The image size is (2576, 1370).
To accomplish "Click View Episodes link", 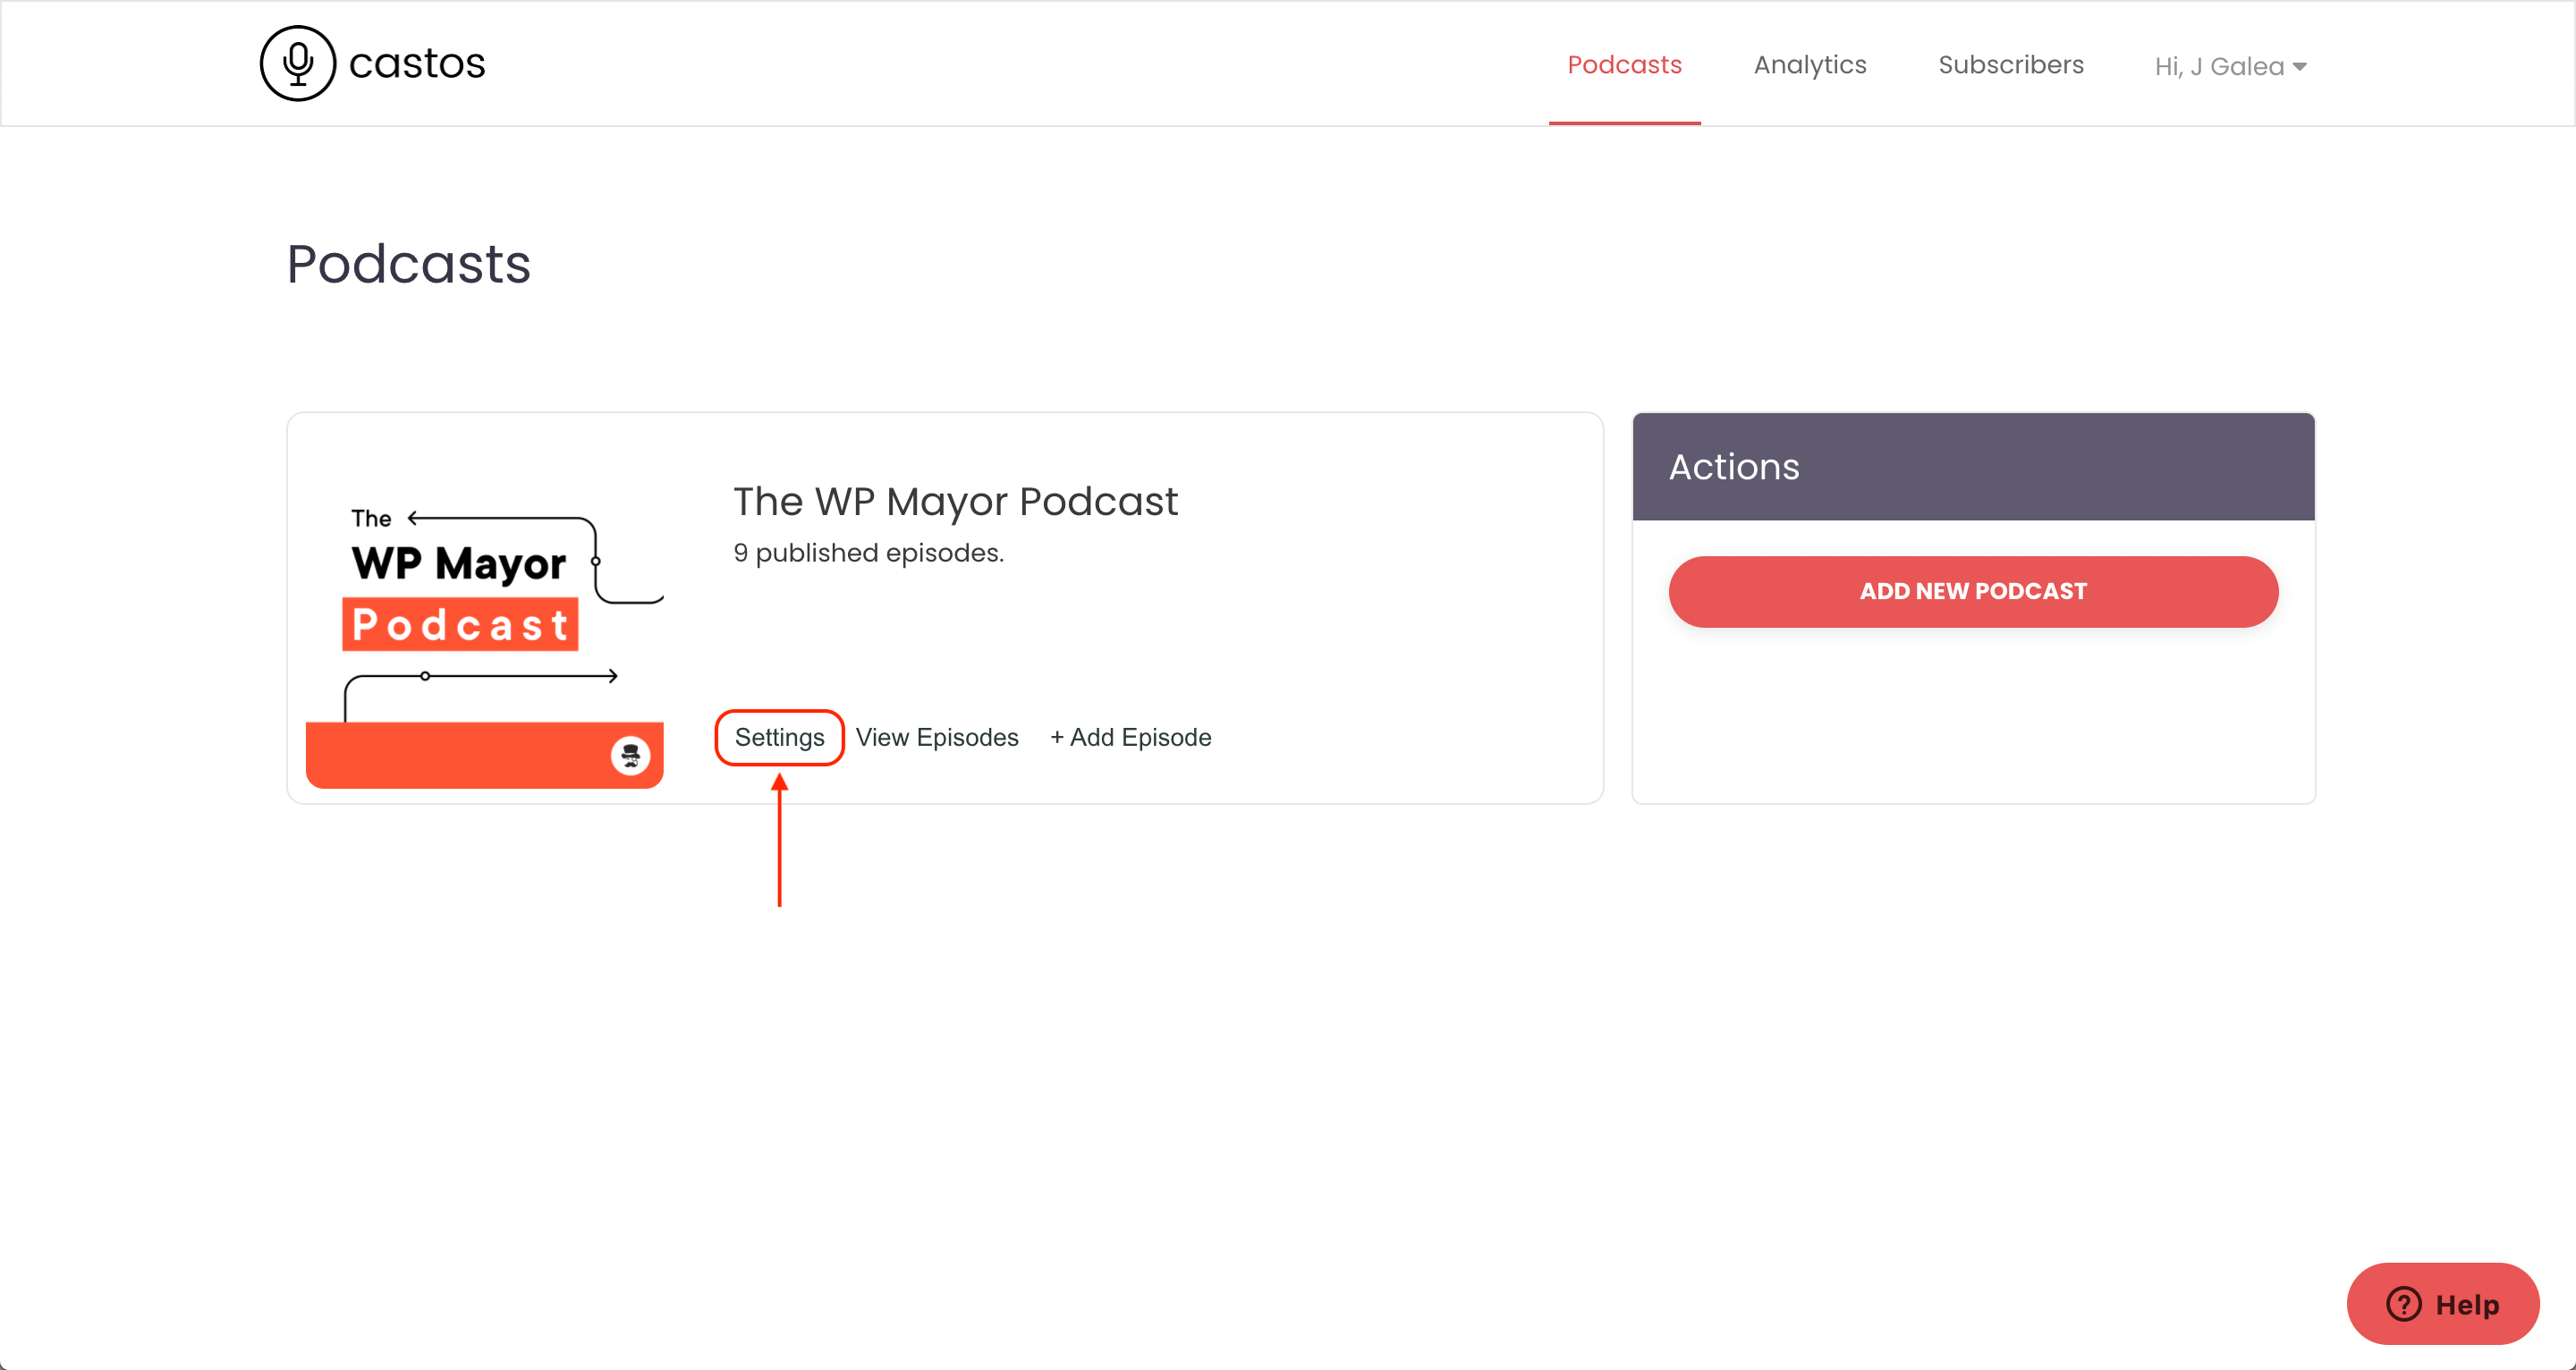I will pos(937,737).
